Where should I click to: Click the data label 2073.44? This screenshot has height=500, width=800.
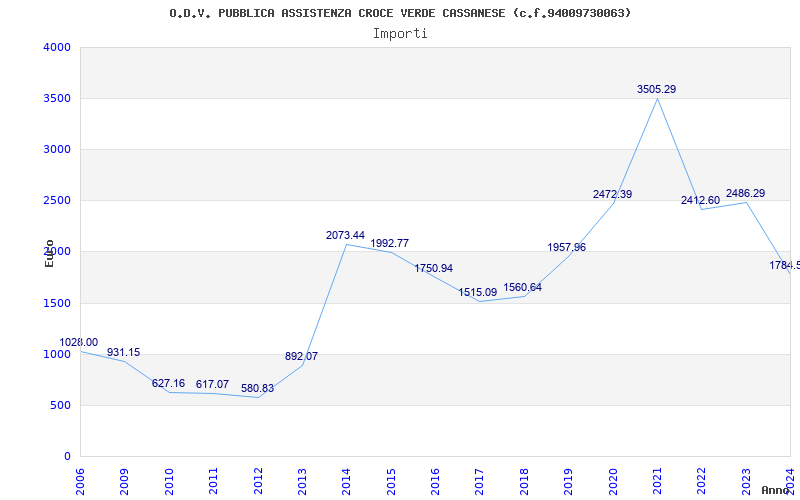click(x=345, y=235)
